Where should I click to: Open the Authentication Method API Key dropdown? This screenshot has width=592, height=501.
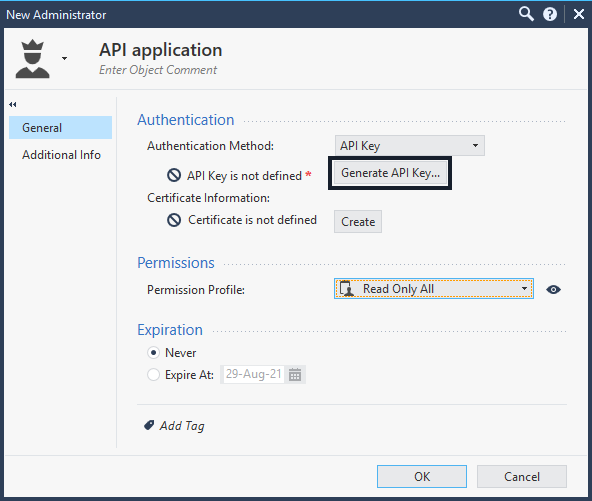tap(410, 146)
